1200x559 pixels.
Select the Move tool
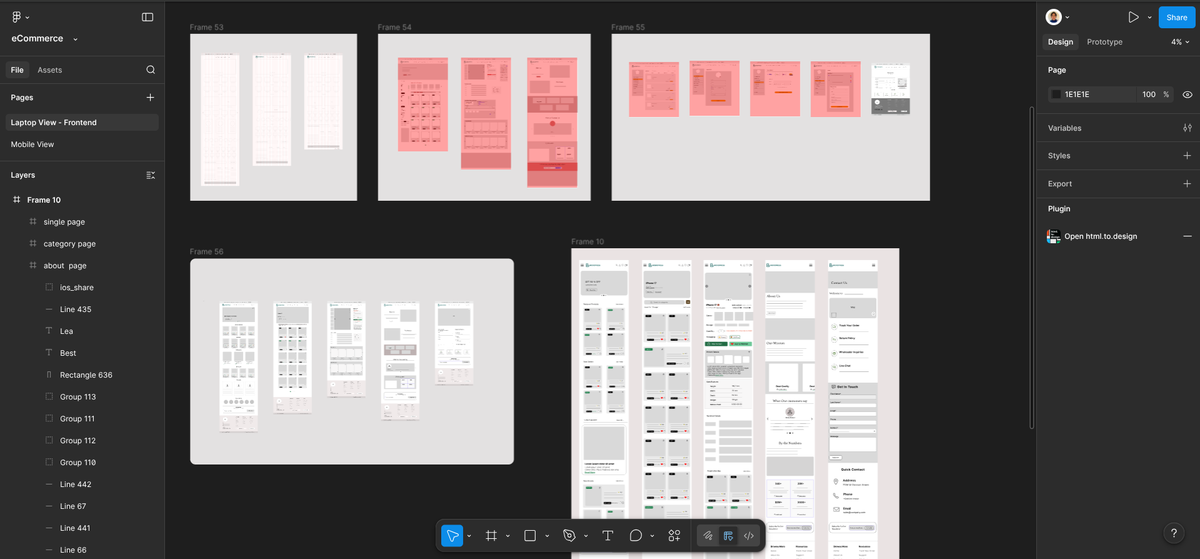pyautogui.click(x=452, y=536)
